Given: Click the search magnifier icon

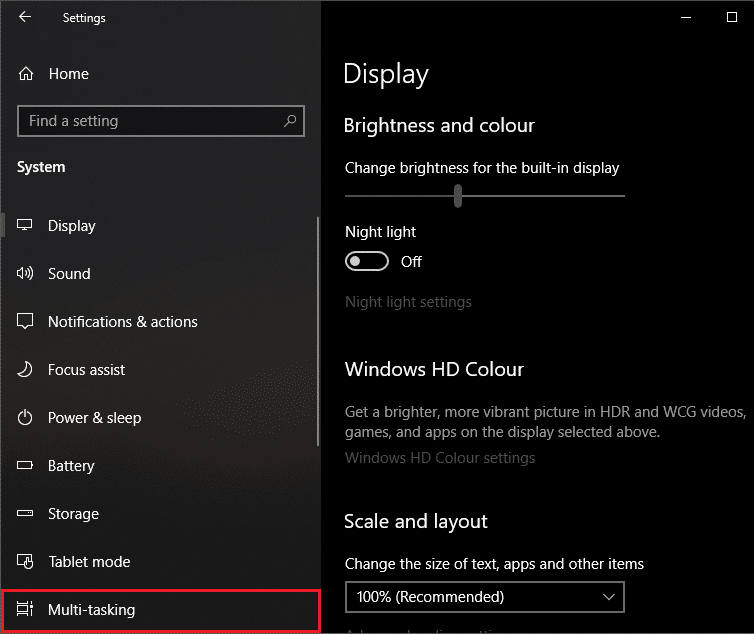Looking at the screenshot, I should (x=290, y=121).
